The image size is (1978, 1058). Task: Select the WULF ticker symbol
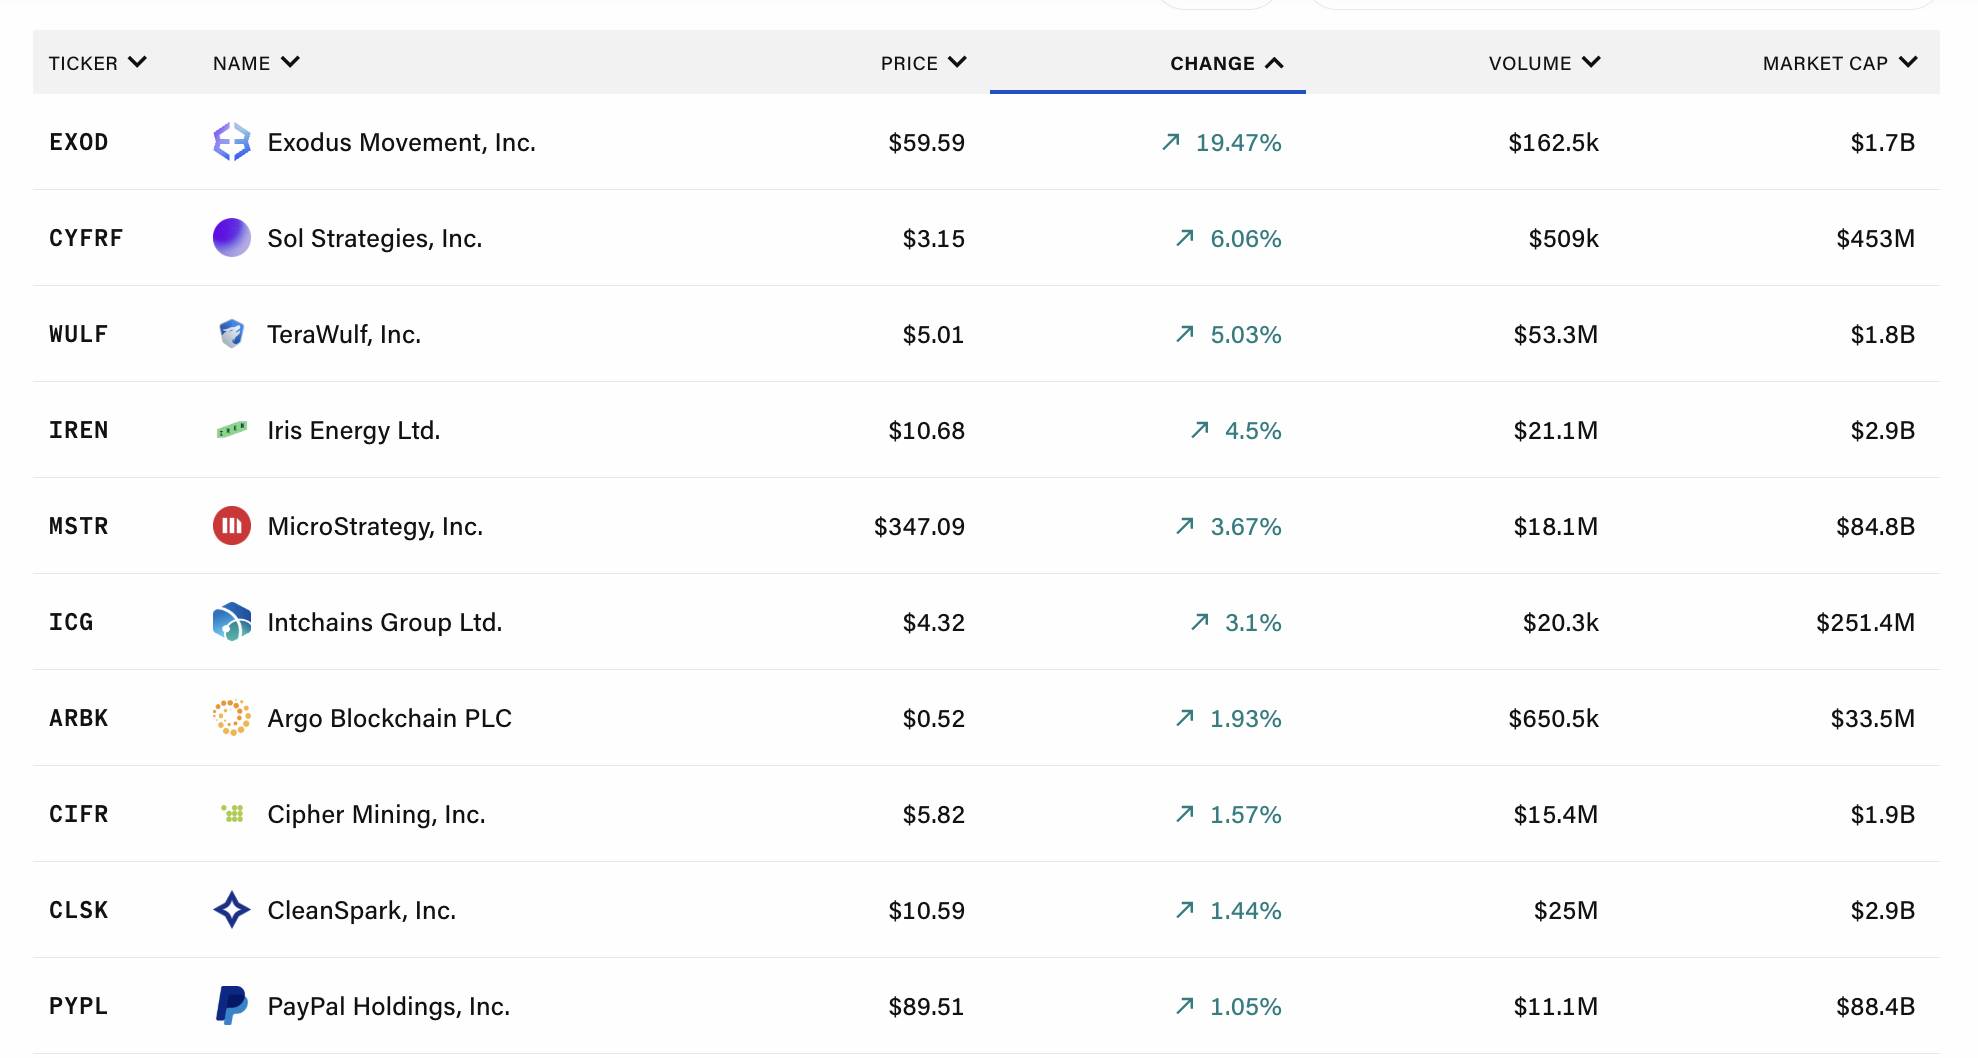tap(79, 334)
